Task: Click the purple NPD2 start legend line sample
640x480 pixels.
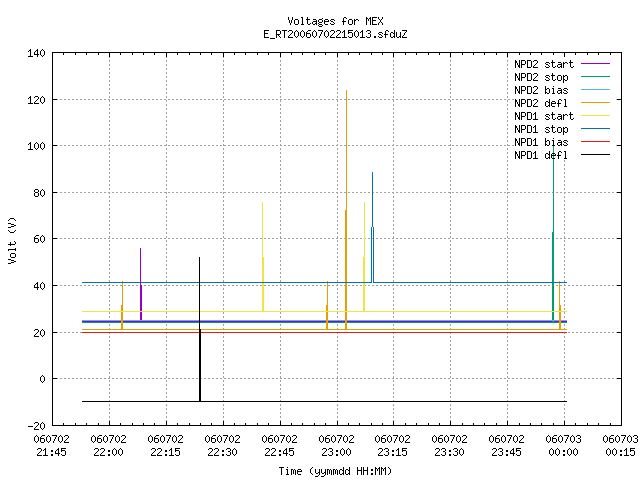Action: point(596,64)
